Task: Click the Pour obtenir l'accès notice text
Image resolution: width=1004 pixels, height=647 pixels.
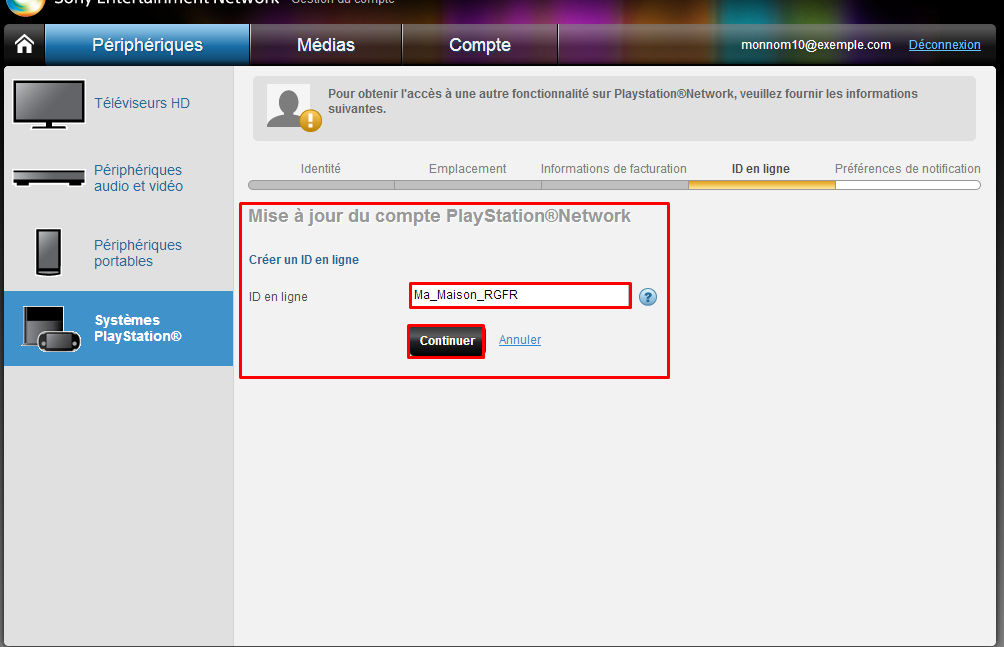Action: tap(622, 101)
